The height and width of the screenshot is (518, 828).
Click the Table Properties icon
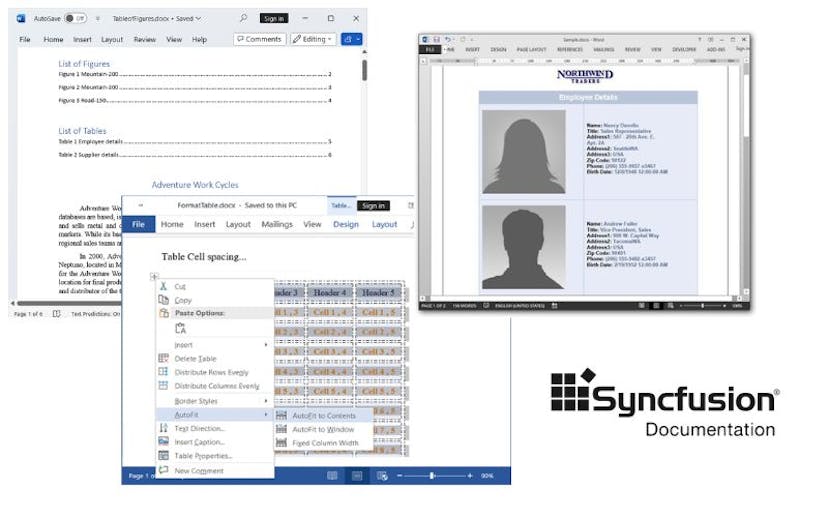(163, 455)
